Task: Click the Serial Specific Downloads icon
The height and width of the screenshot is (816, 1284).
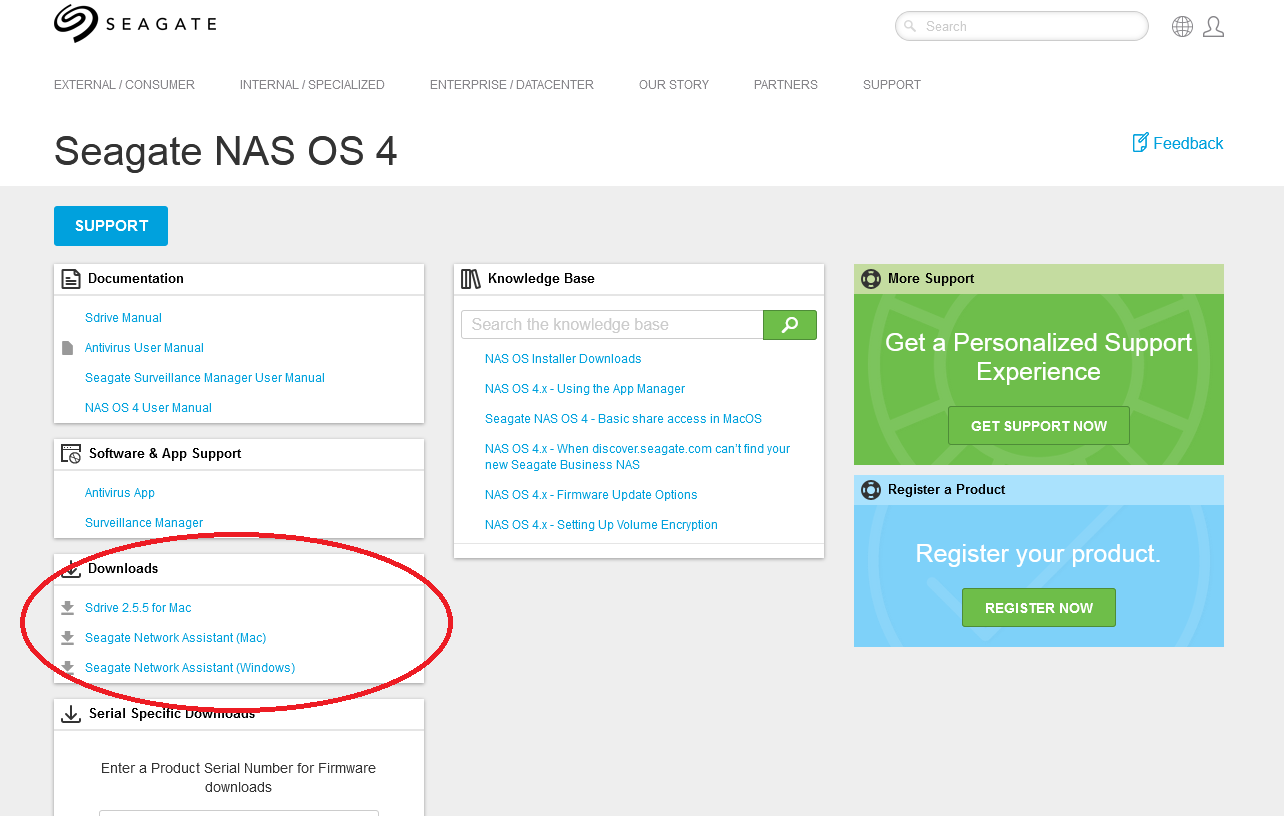Action: pyautogui.click(x=71, y=714)
